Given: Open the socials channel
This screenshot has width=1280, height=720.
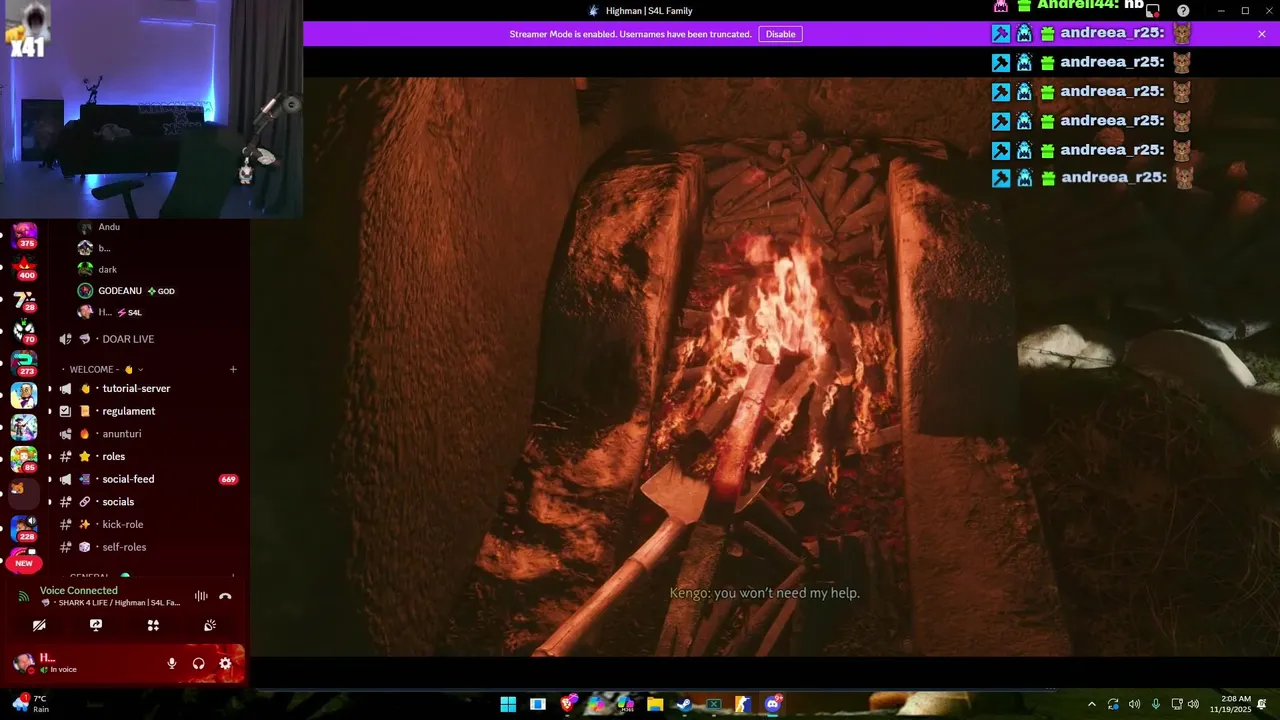Looking at the screenshot, I should (118, 502).
